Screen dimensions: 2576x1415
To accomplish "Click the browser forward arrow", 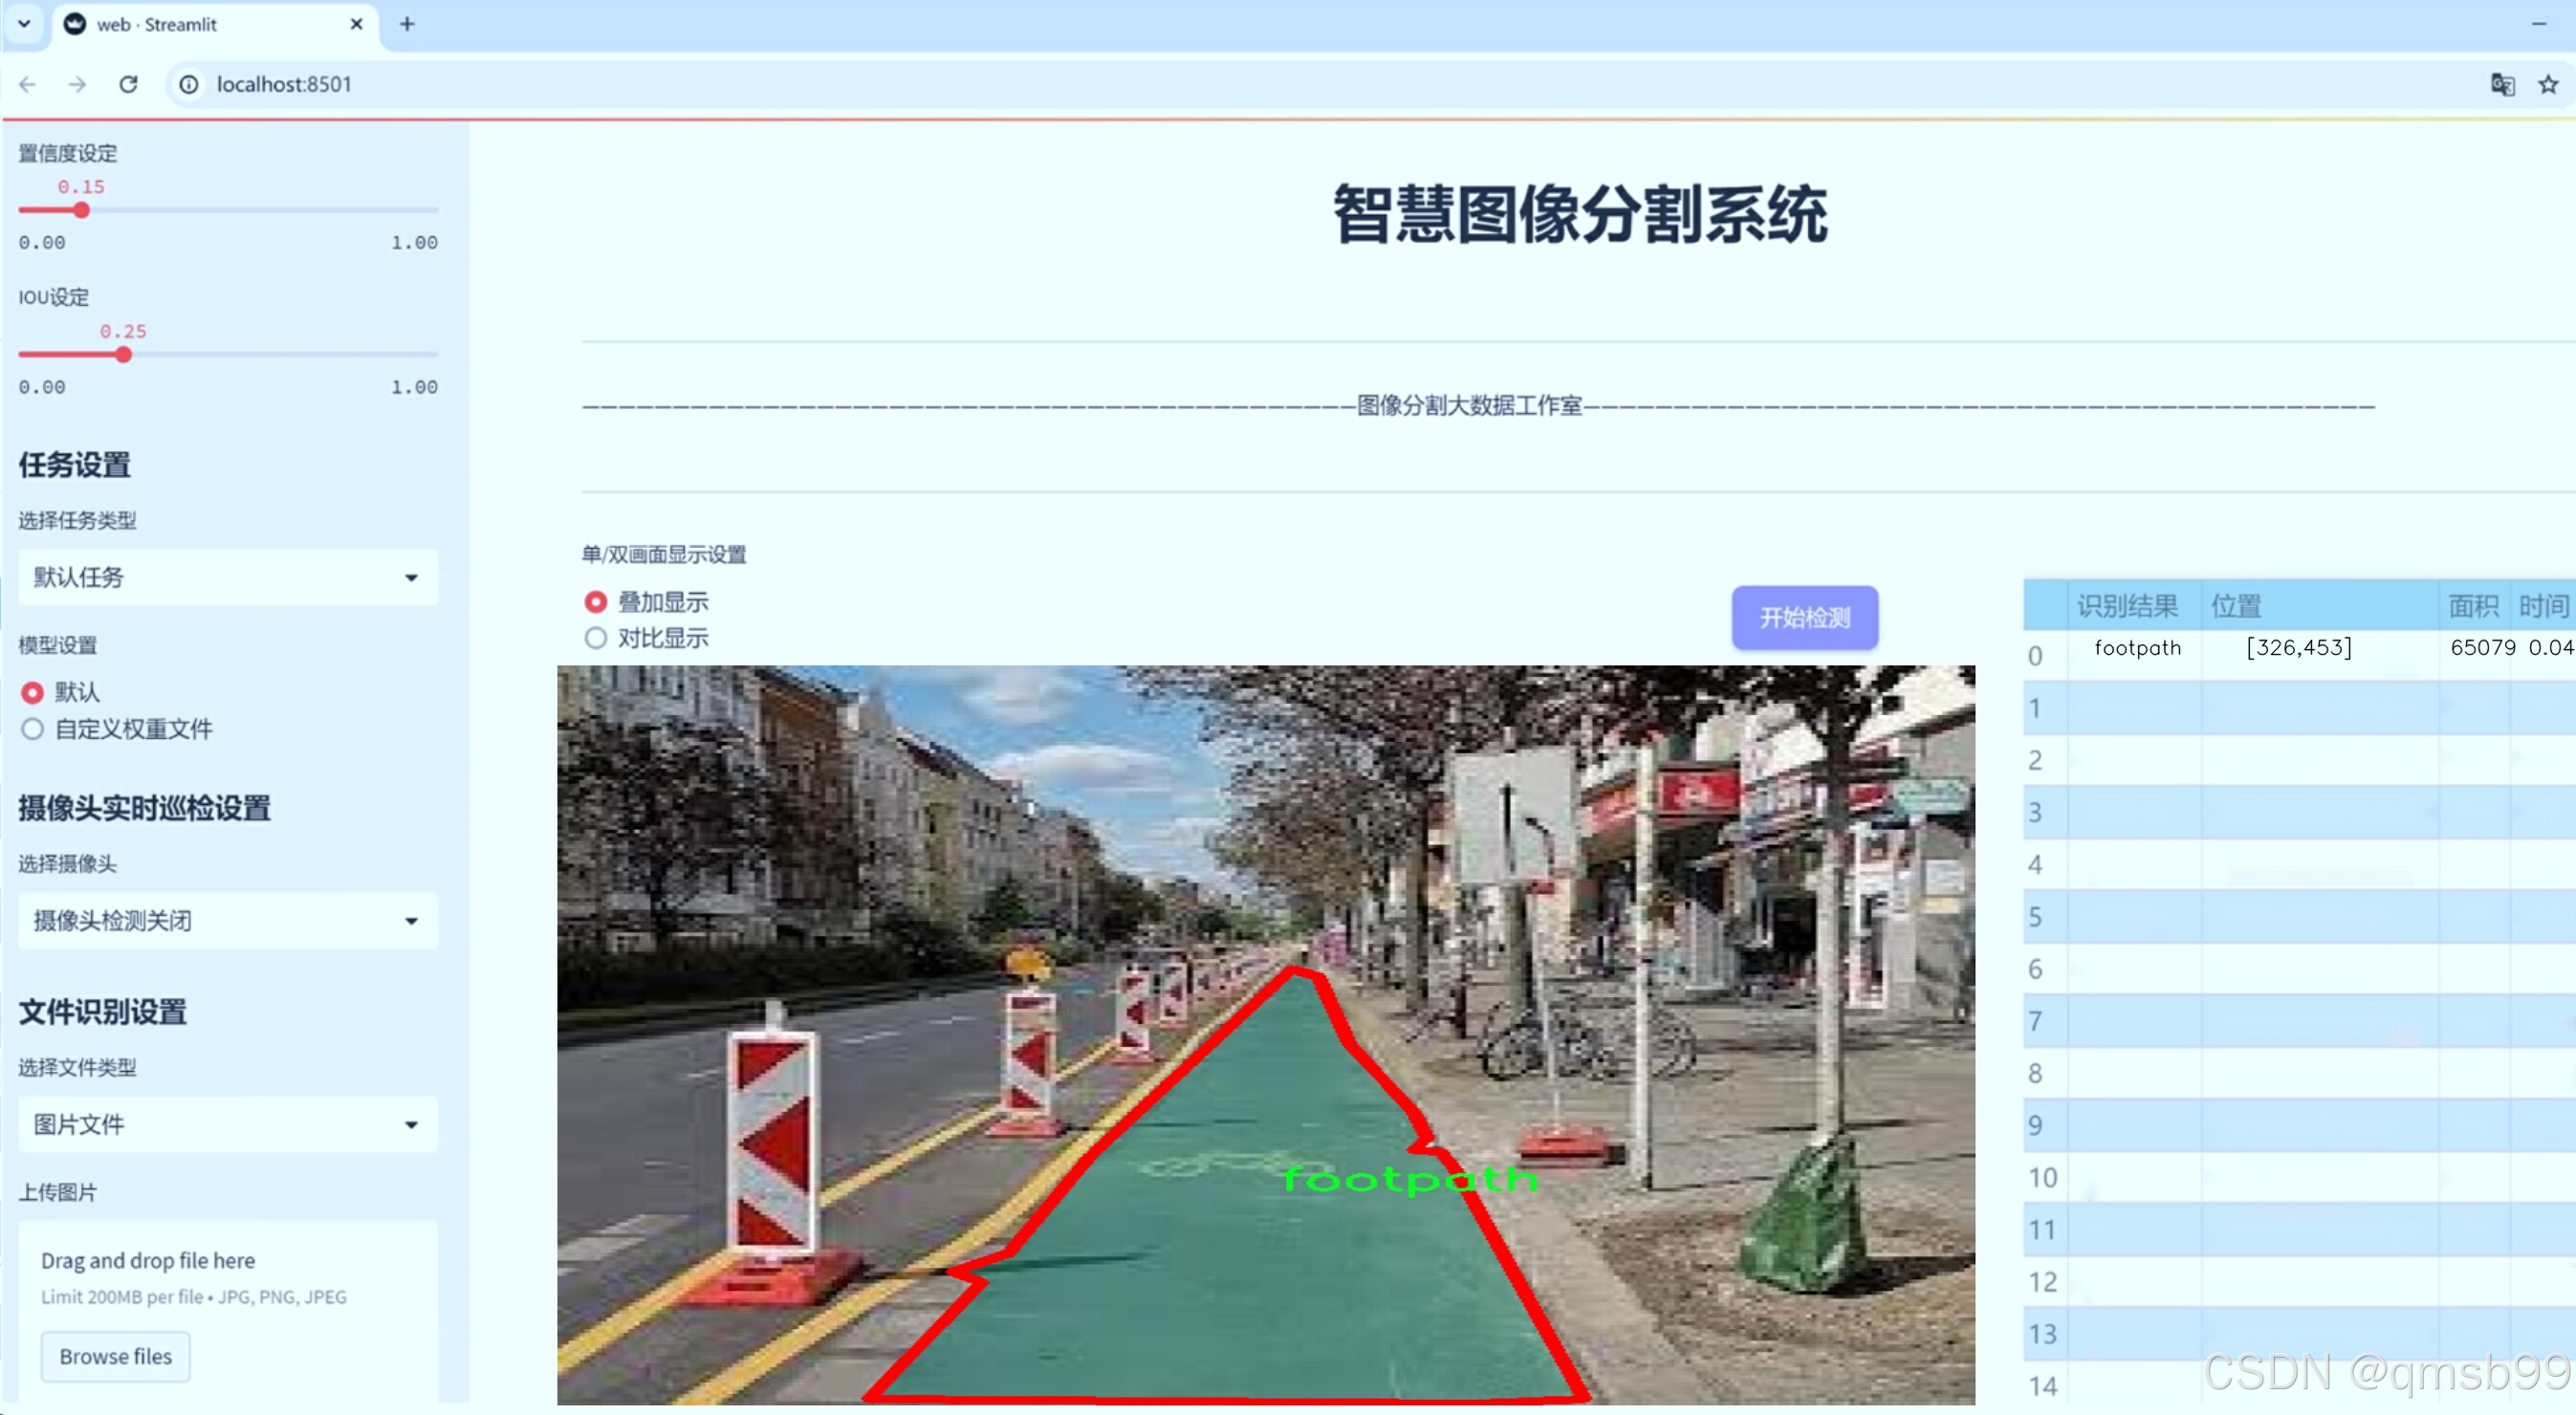I will (77, 84).
